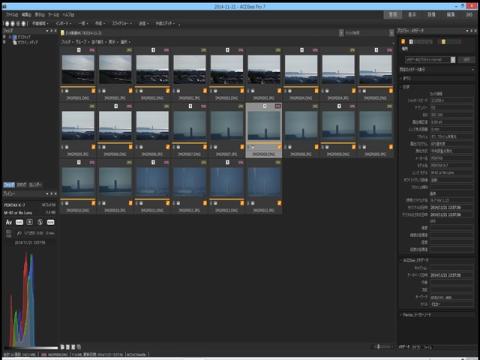
Task: Close the プレビュー preview panel
Action: [x=55, y=194]
